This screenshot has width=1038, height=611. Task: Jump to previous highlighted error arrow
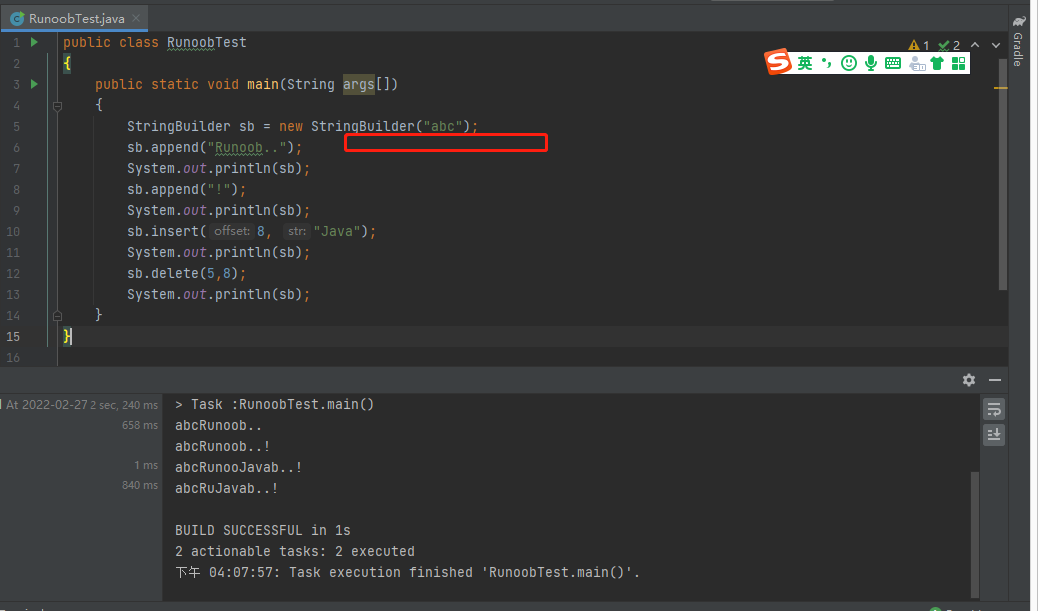coord(975,45)
